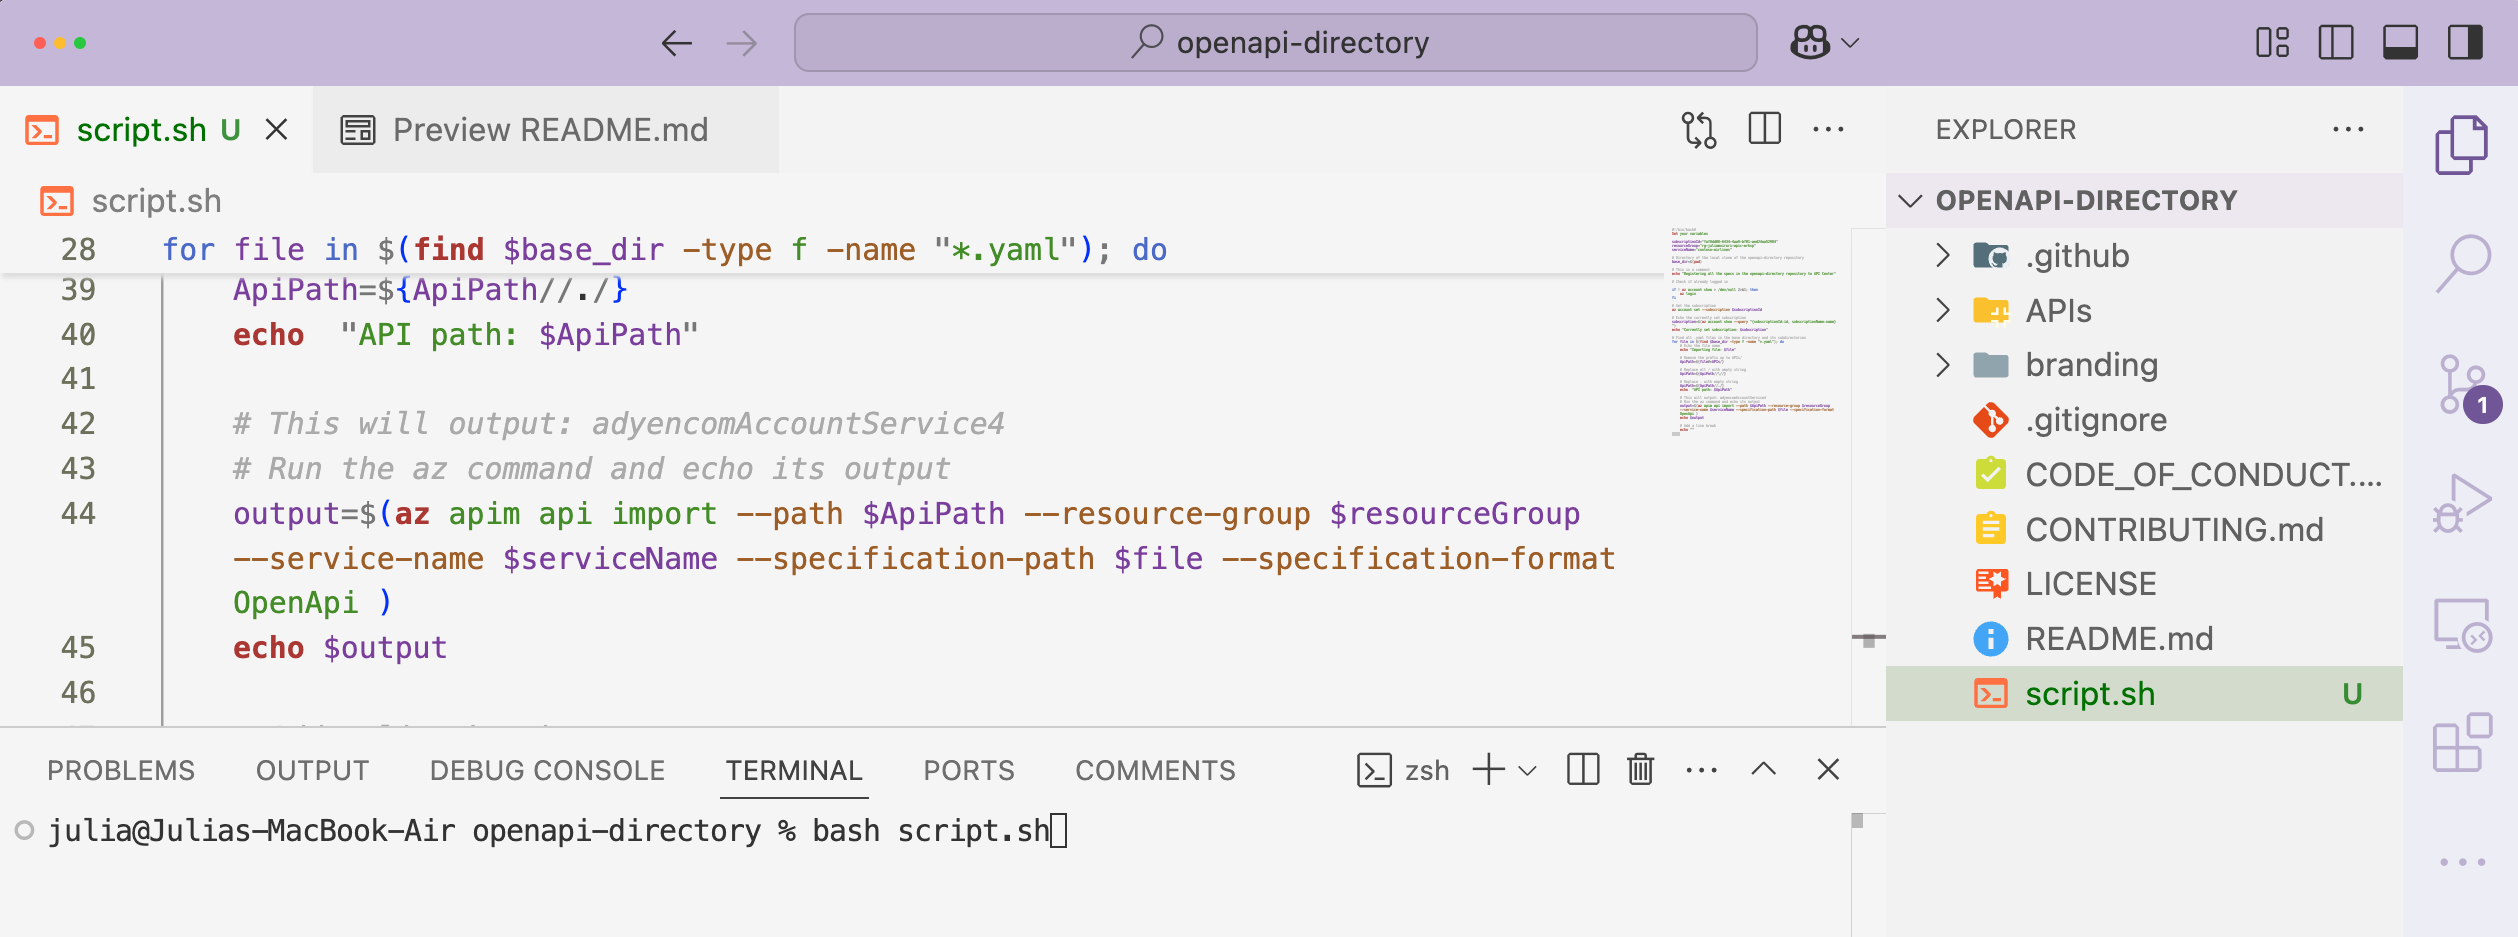Open the Run and Debug view
This screenshot has height=937, width=2518.
pos(2461,503)
